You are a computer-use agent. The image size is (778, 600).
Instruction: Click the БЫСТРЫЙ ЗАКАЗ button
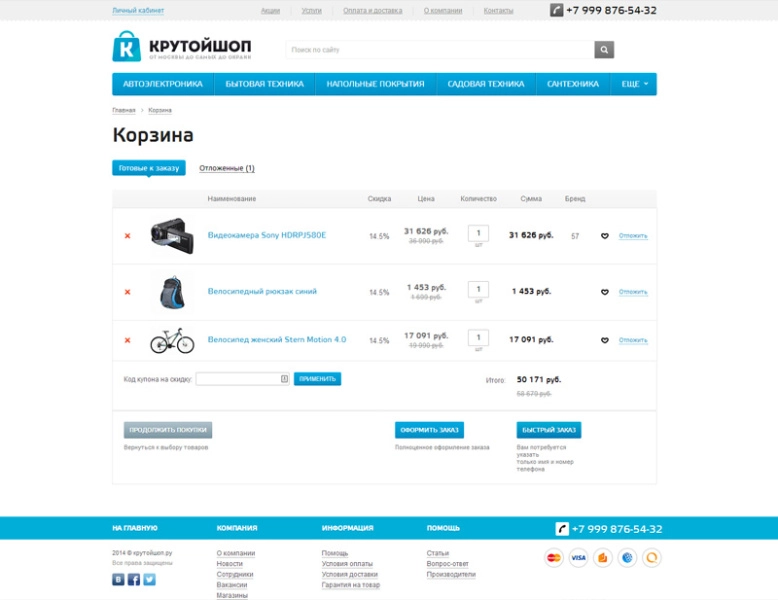pos(549,430)
